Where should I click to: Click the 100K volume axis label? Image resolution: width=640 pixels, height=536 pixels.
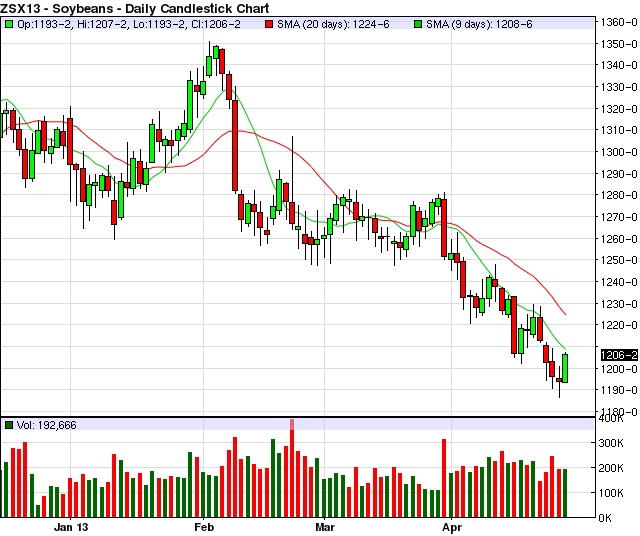coord(611,493)
